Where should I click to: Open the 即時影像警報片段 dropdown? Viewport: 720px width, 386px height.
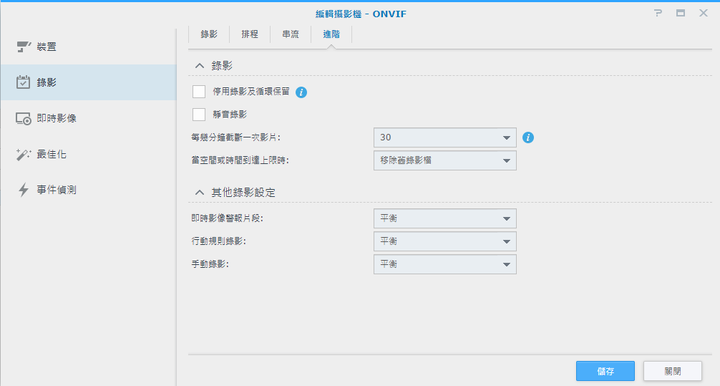point(445,218)
